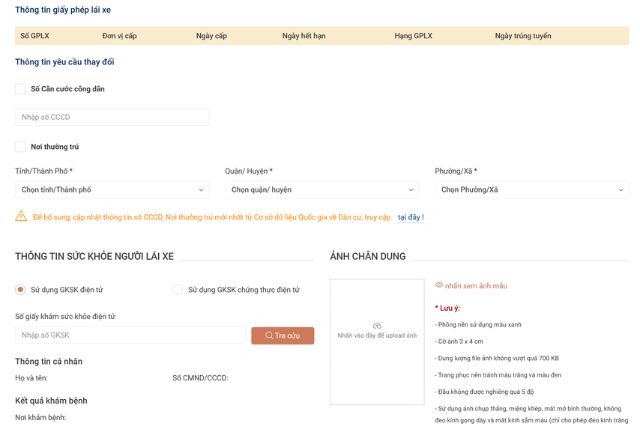The image size is (640, 427).
Task: Click the Nhập số CCCD input field
Action: (x=112, y=117)
